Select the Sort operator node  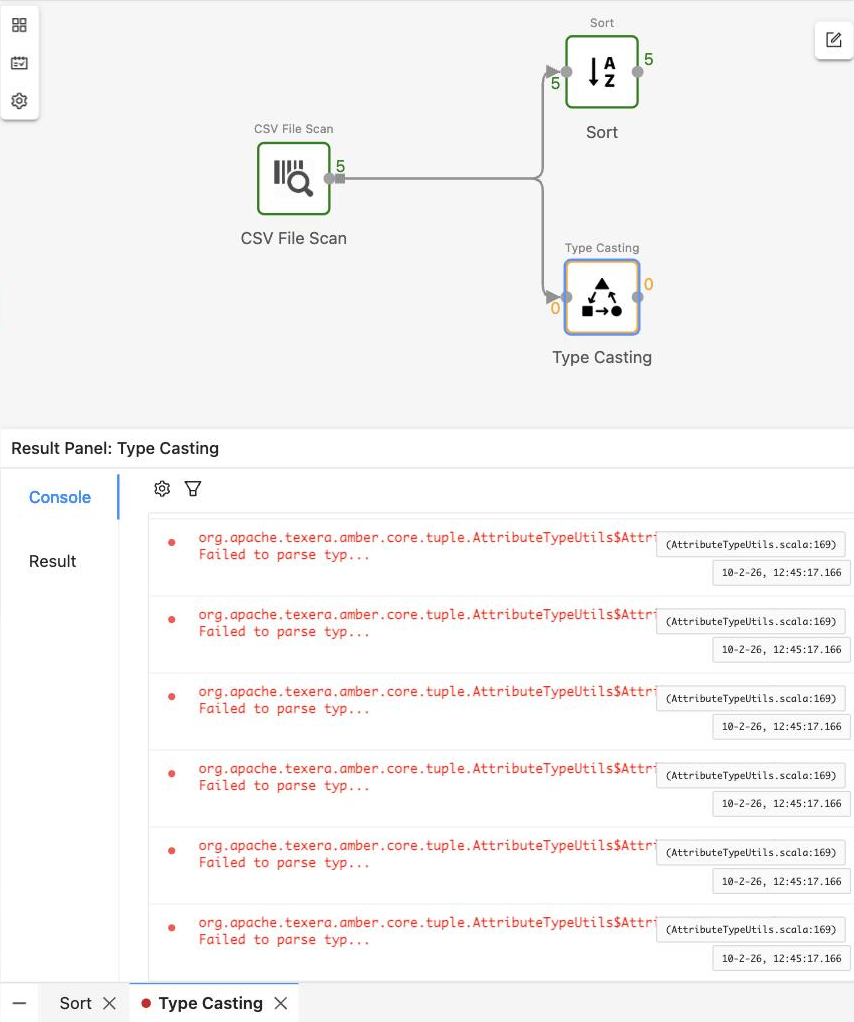coord(602,72)
